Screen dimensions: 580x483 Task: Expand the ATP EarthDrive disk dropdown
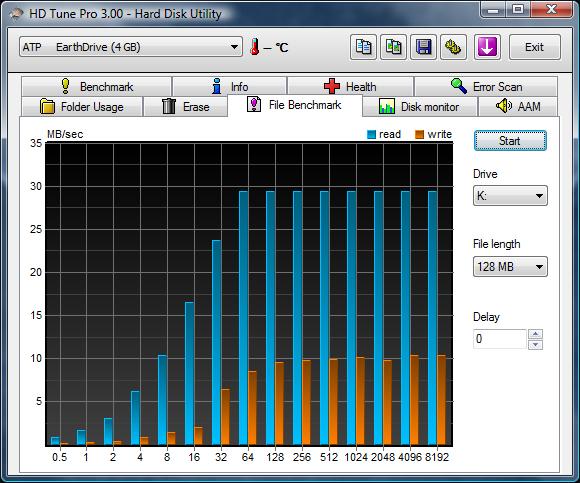tap(131, 47)
